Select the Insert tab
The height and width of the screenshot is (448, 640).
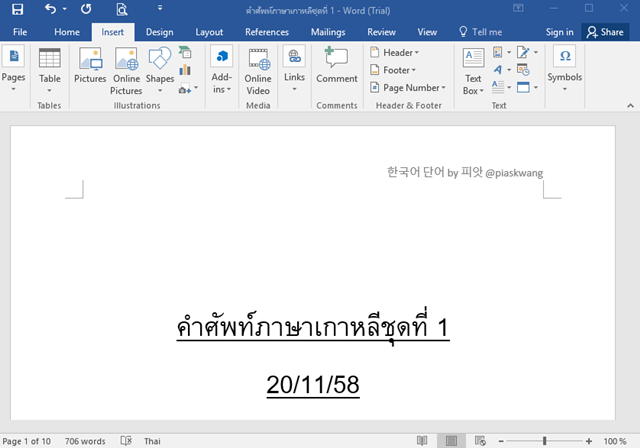113,32
